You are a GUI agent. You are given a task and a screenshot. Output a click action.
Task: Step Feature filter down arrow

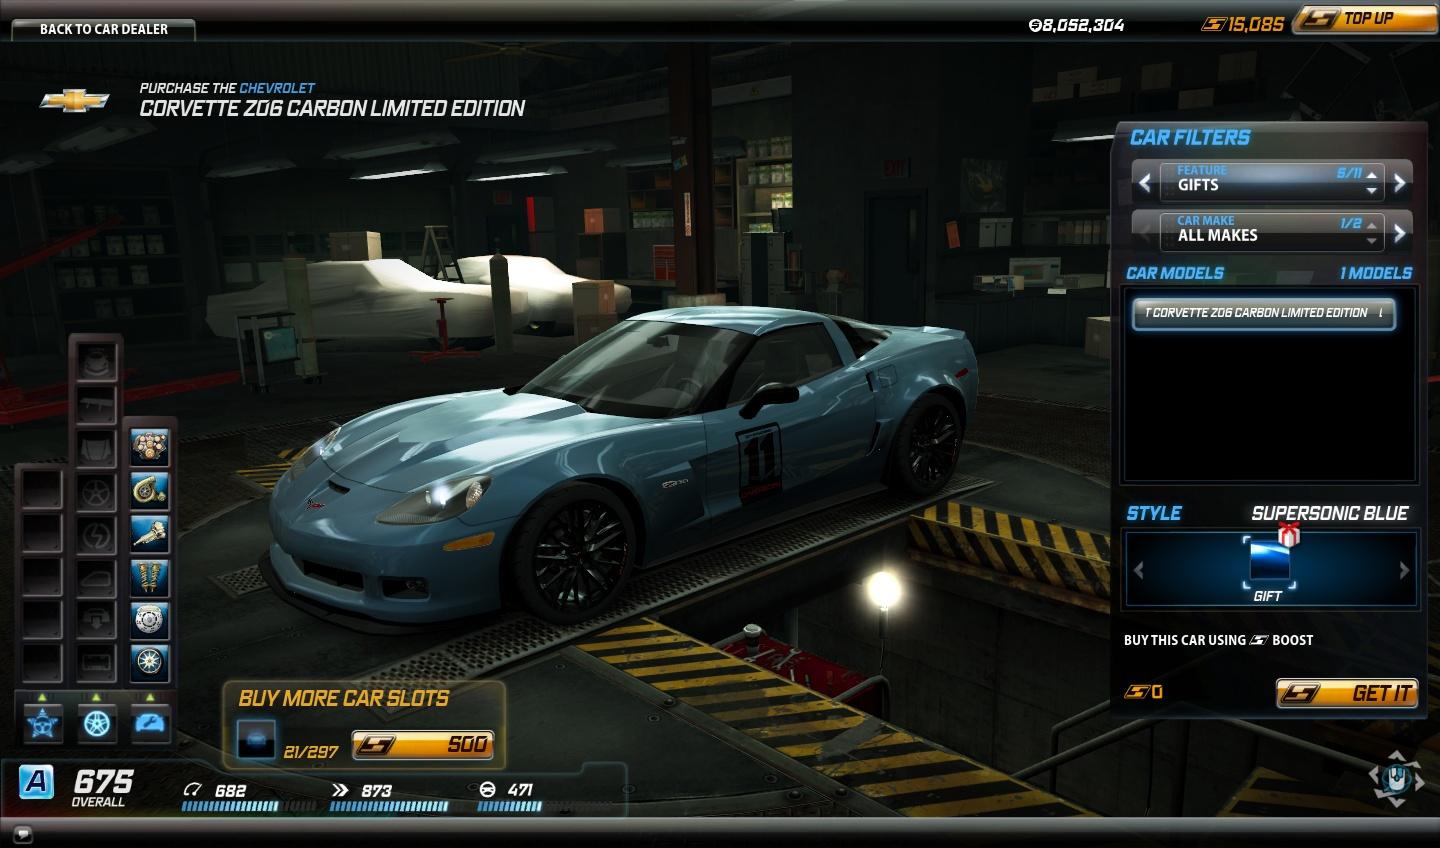[1372, 189]
